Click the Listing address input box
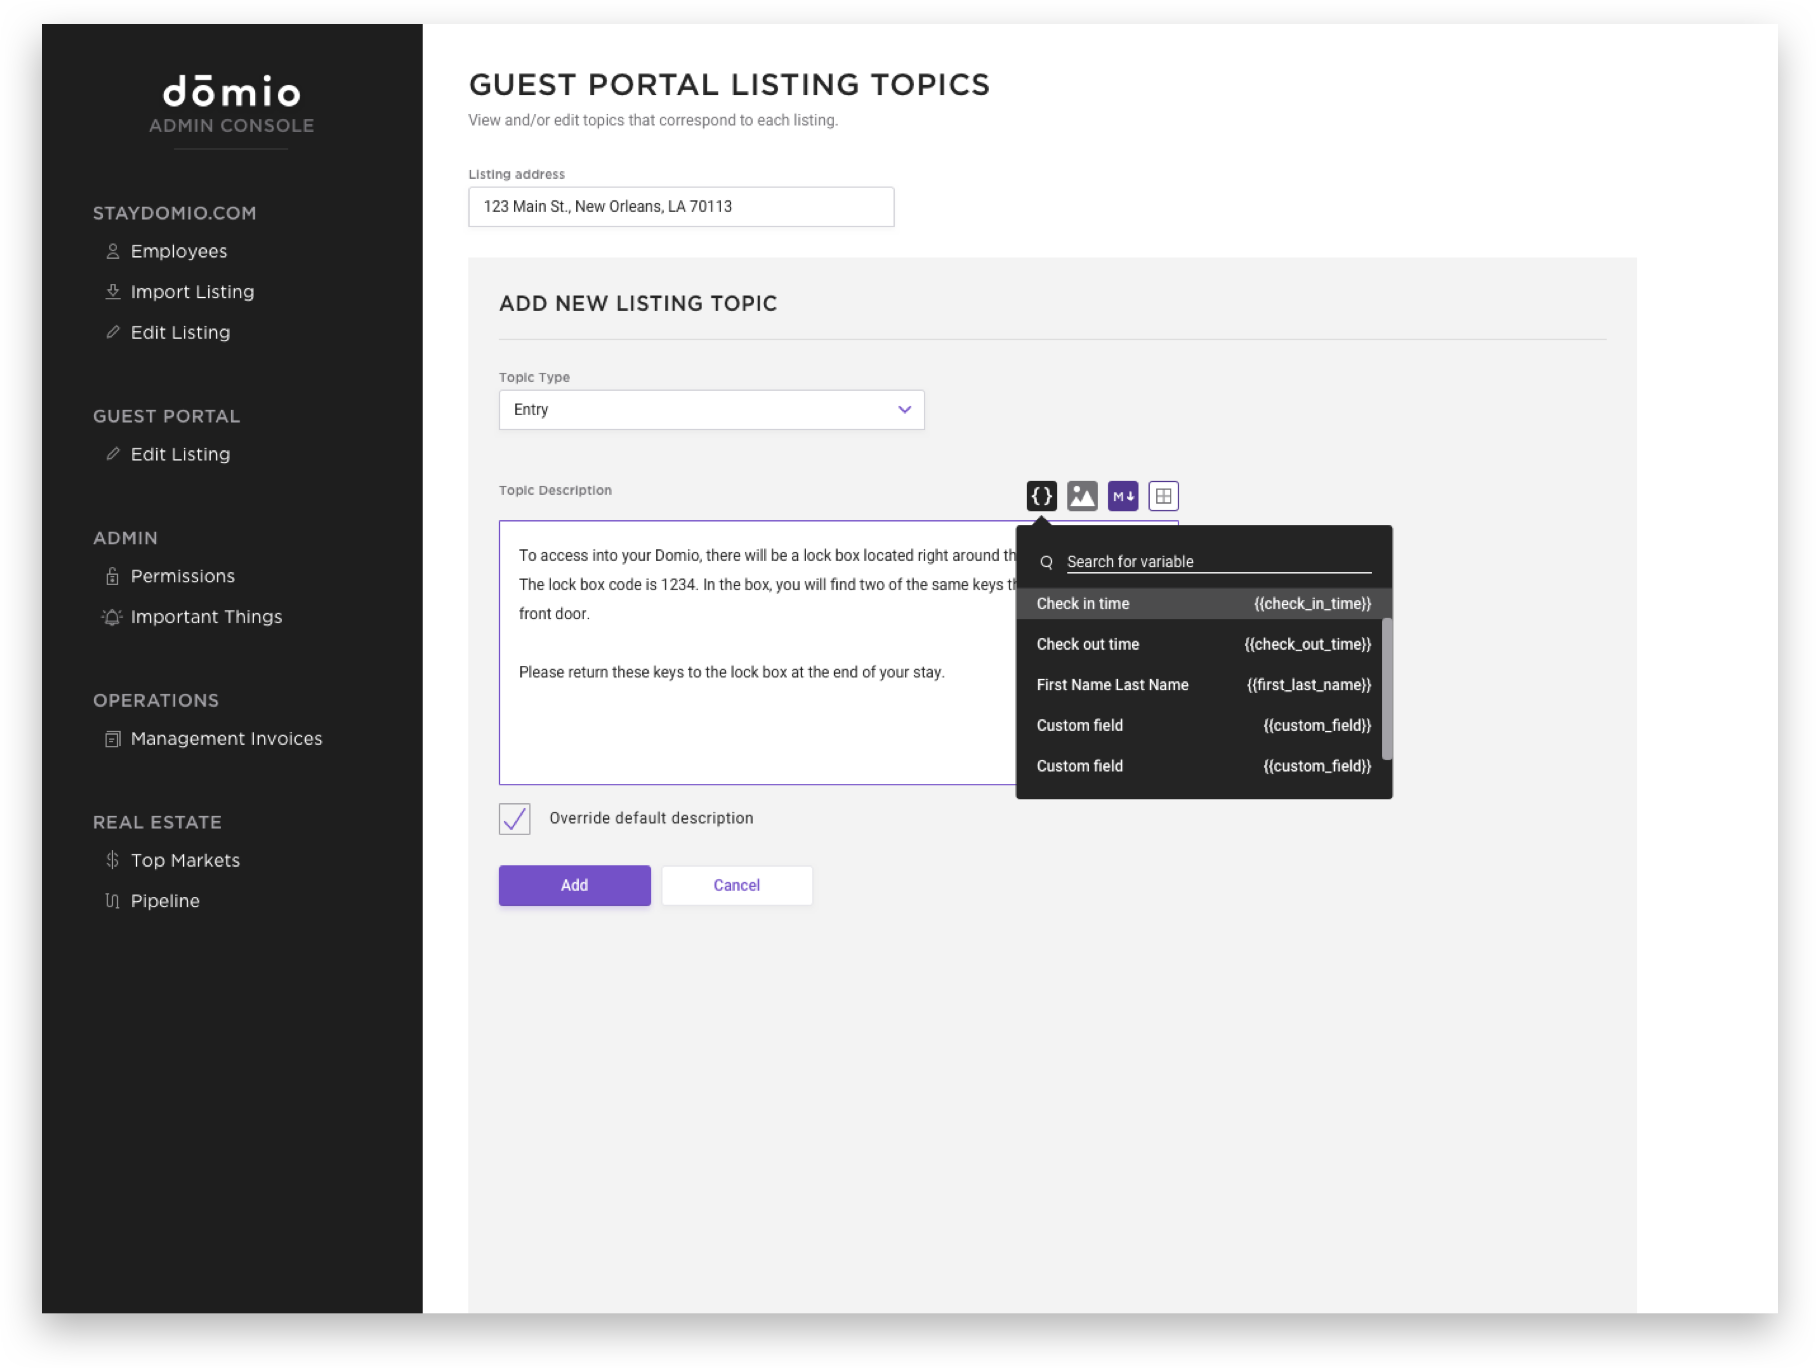 681,206
